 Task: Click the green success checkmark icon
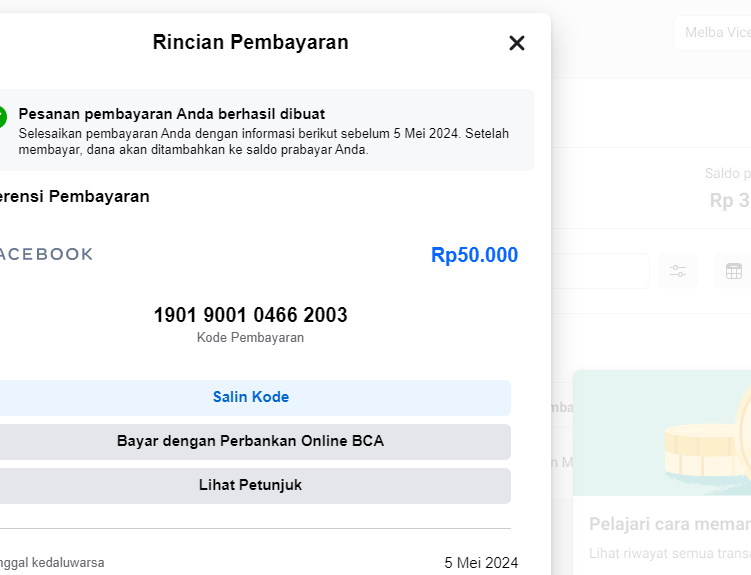pos(2,117)
